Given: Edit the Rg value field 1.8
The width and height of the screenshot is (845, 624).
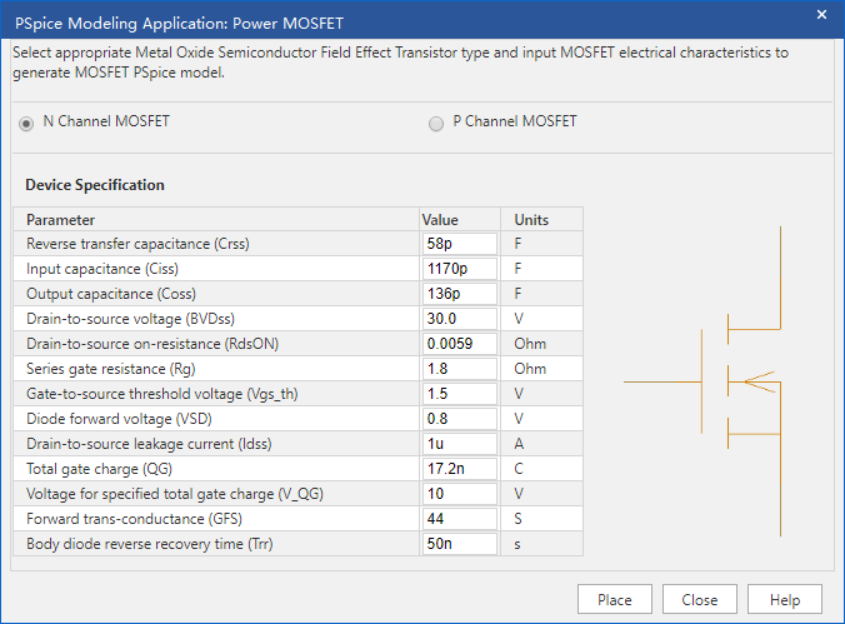Looking at the screenshot, I should pos(460,369).
